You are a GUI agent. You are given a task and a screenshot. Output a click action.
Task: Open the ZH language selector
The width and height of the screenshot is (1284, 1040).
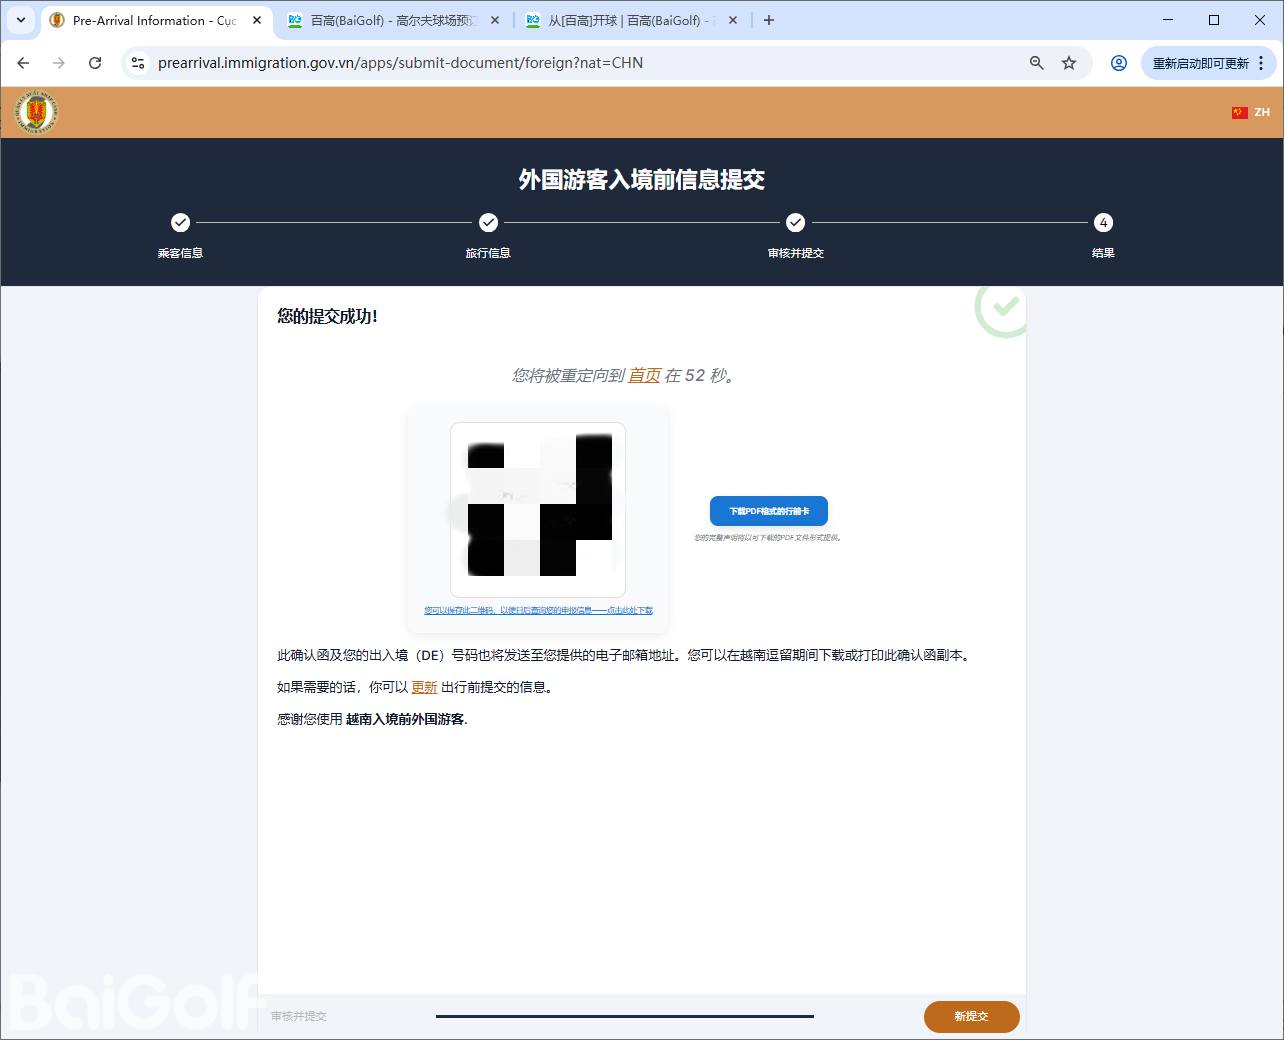coord(1251,112)
